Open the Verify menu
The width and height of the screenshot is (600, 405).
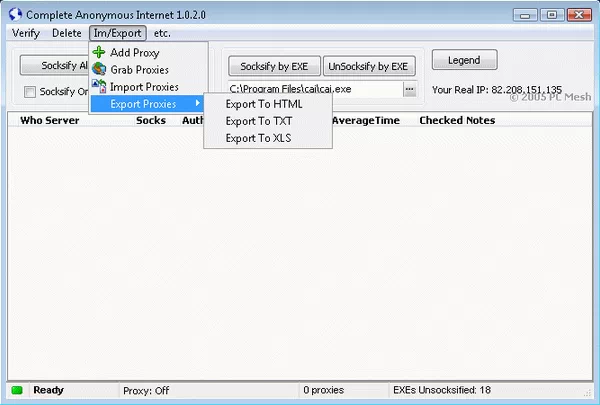click(x=26, y=33)
